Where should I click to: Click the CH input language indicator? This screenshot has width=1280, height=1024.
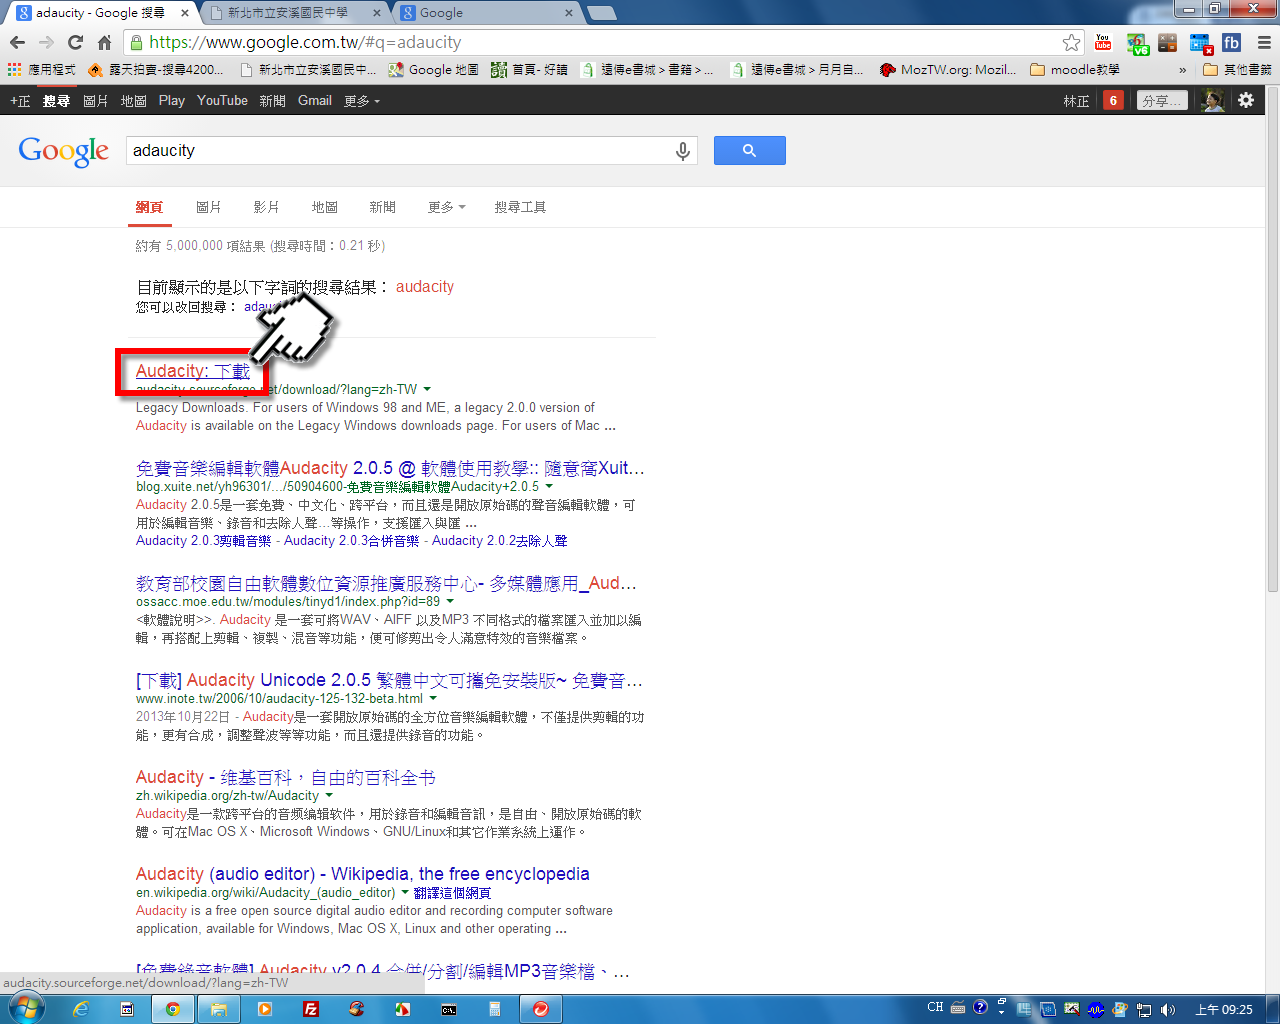(935, 1007)
